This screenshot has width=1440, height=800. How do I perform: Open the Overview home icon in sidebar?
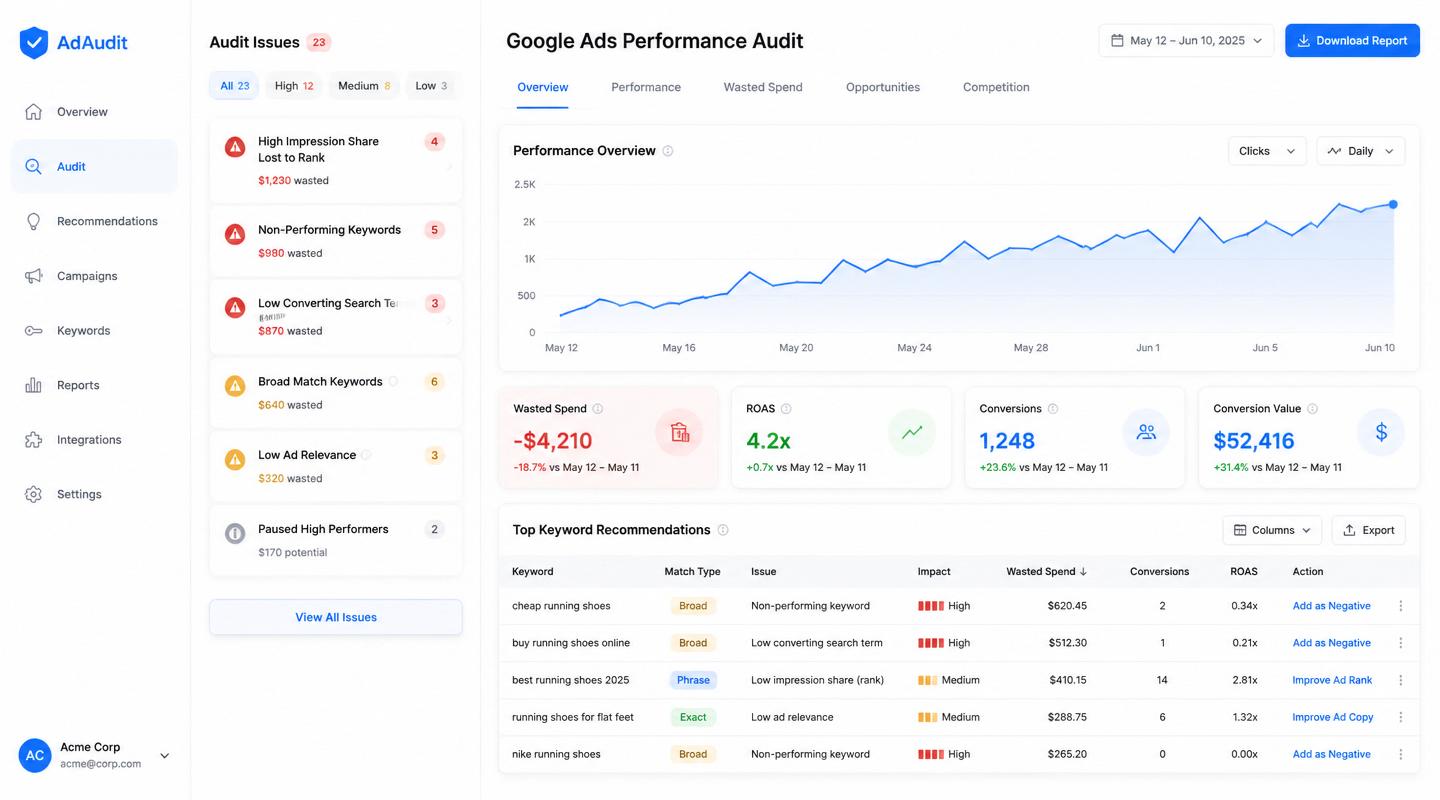pyautogui.click(x=33, y=112)
